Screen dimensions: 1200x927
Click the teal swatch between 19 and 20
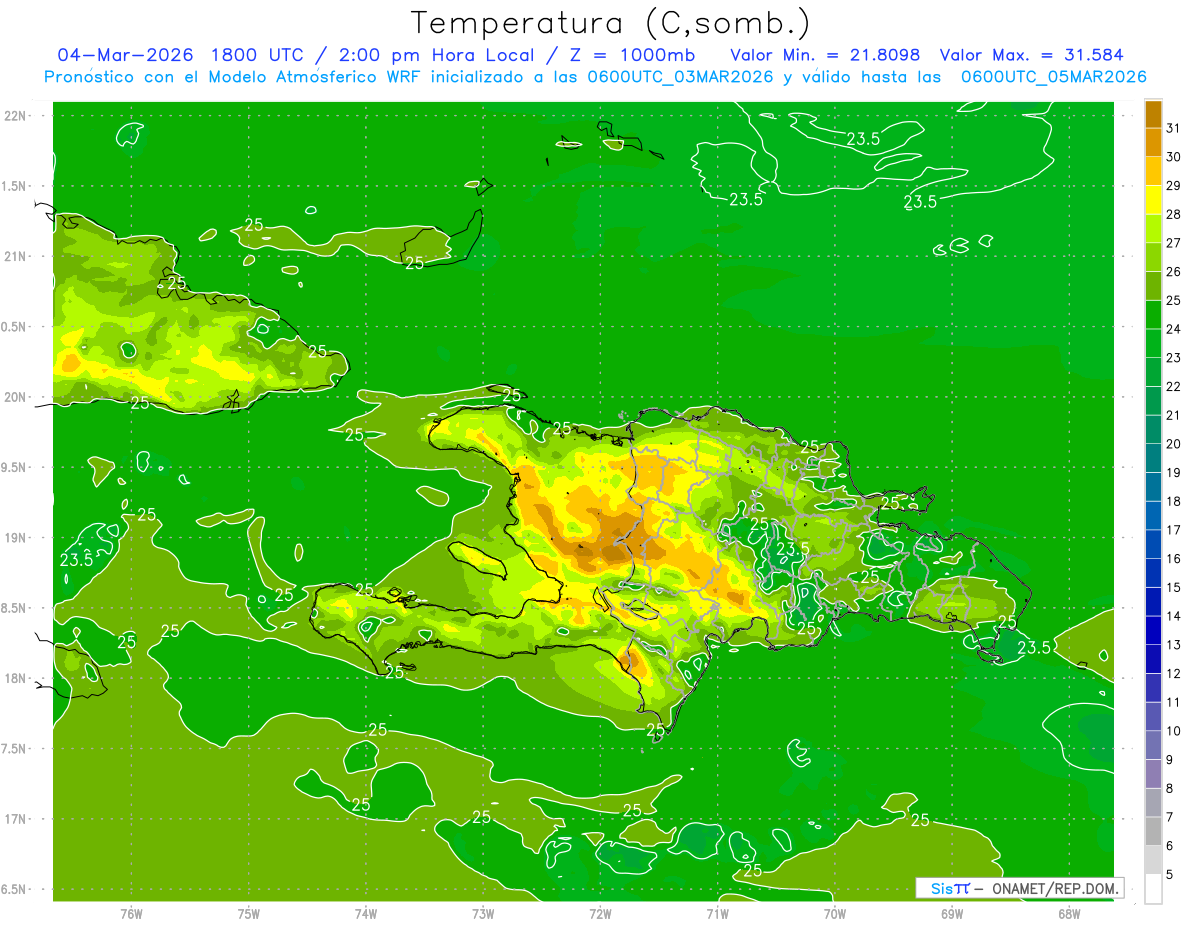[1153, 458]
